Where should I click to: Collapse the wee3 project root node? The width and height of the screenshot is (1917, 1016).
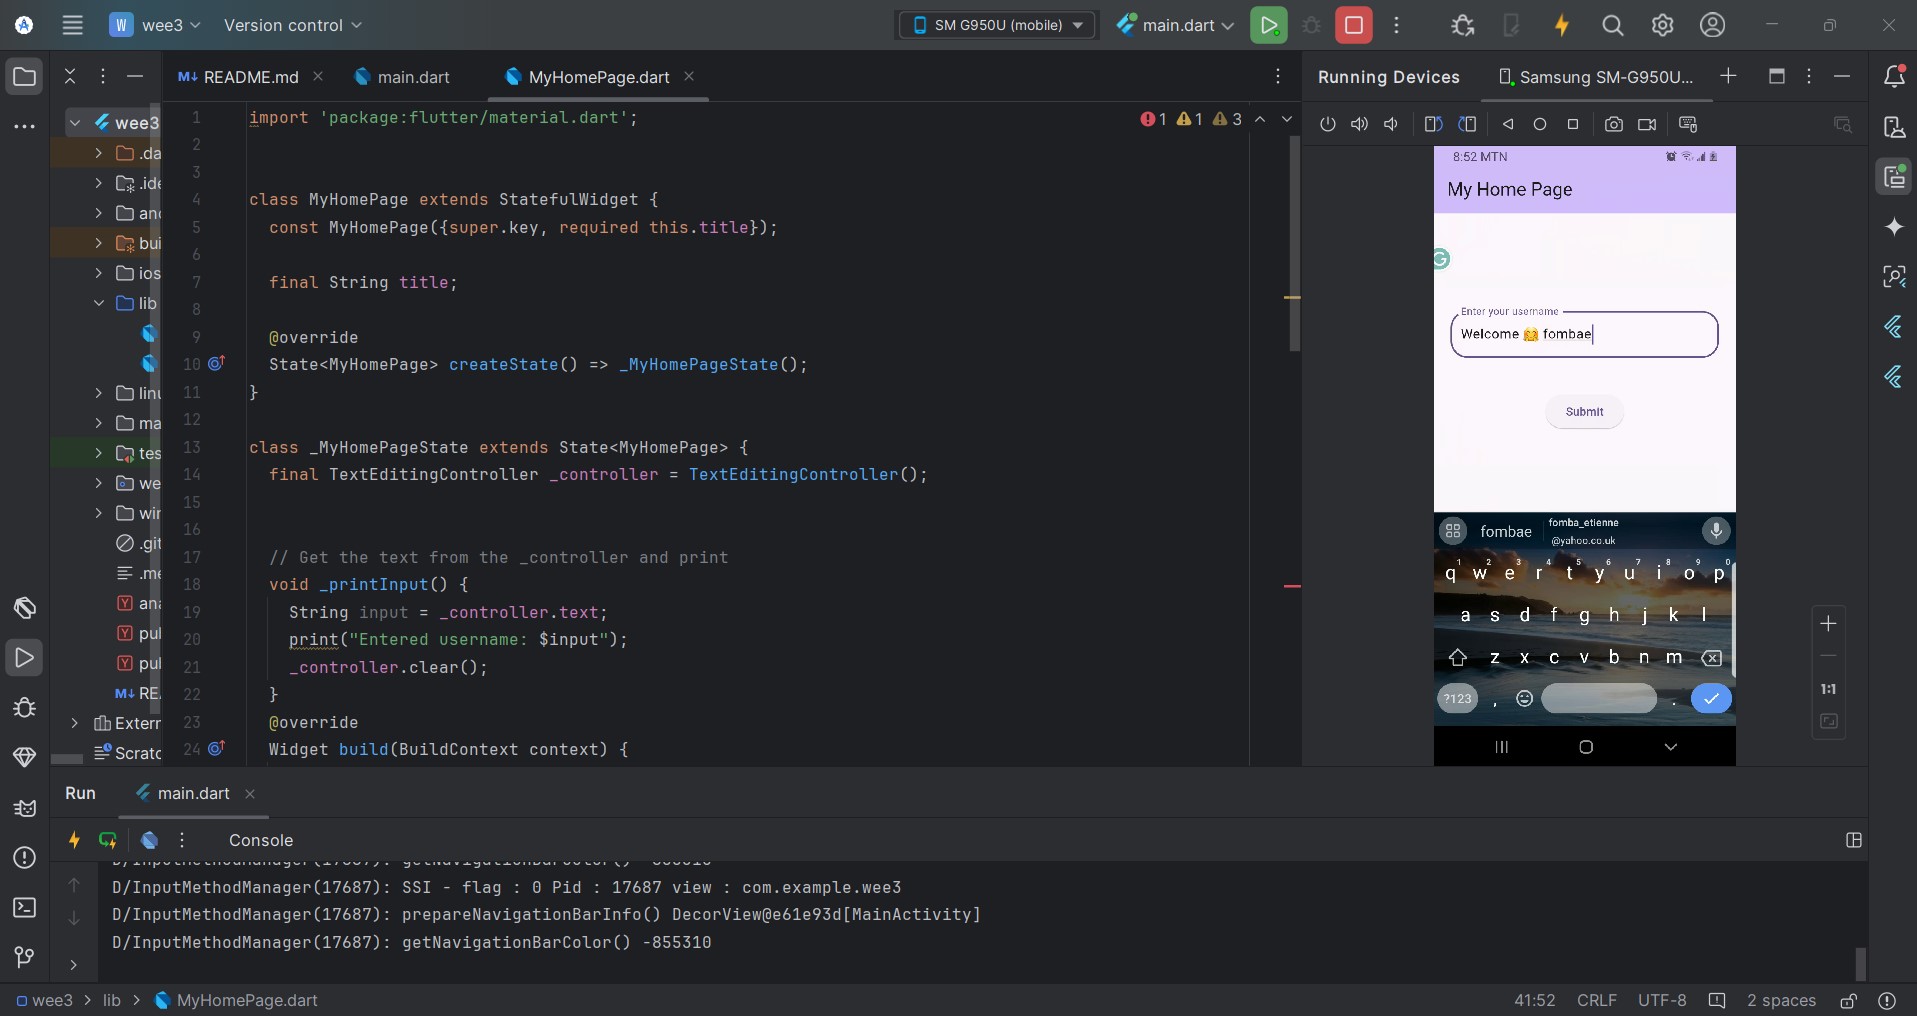(x=75, y=123)
